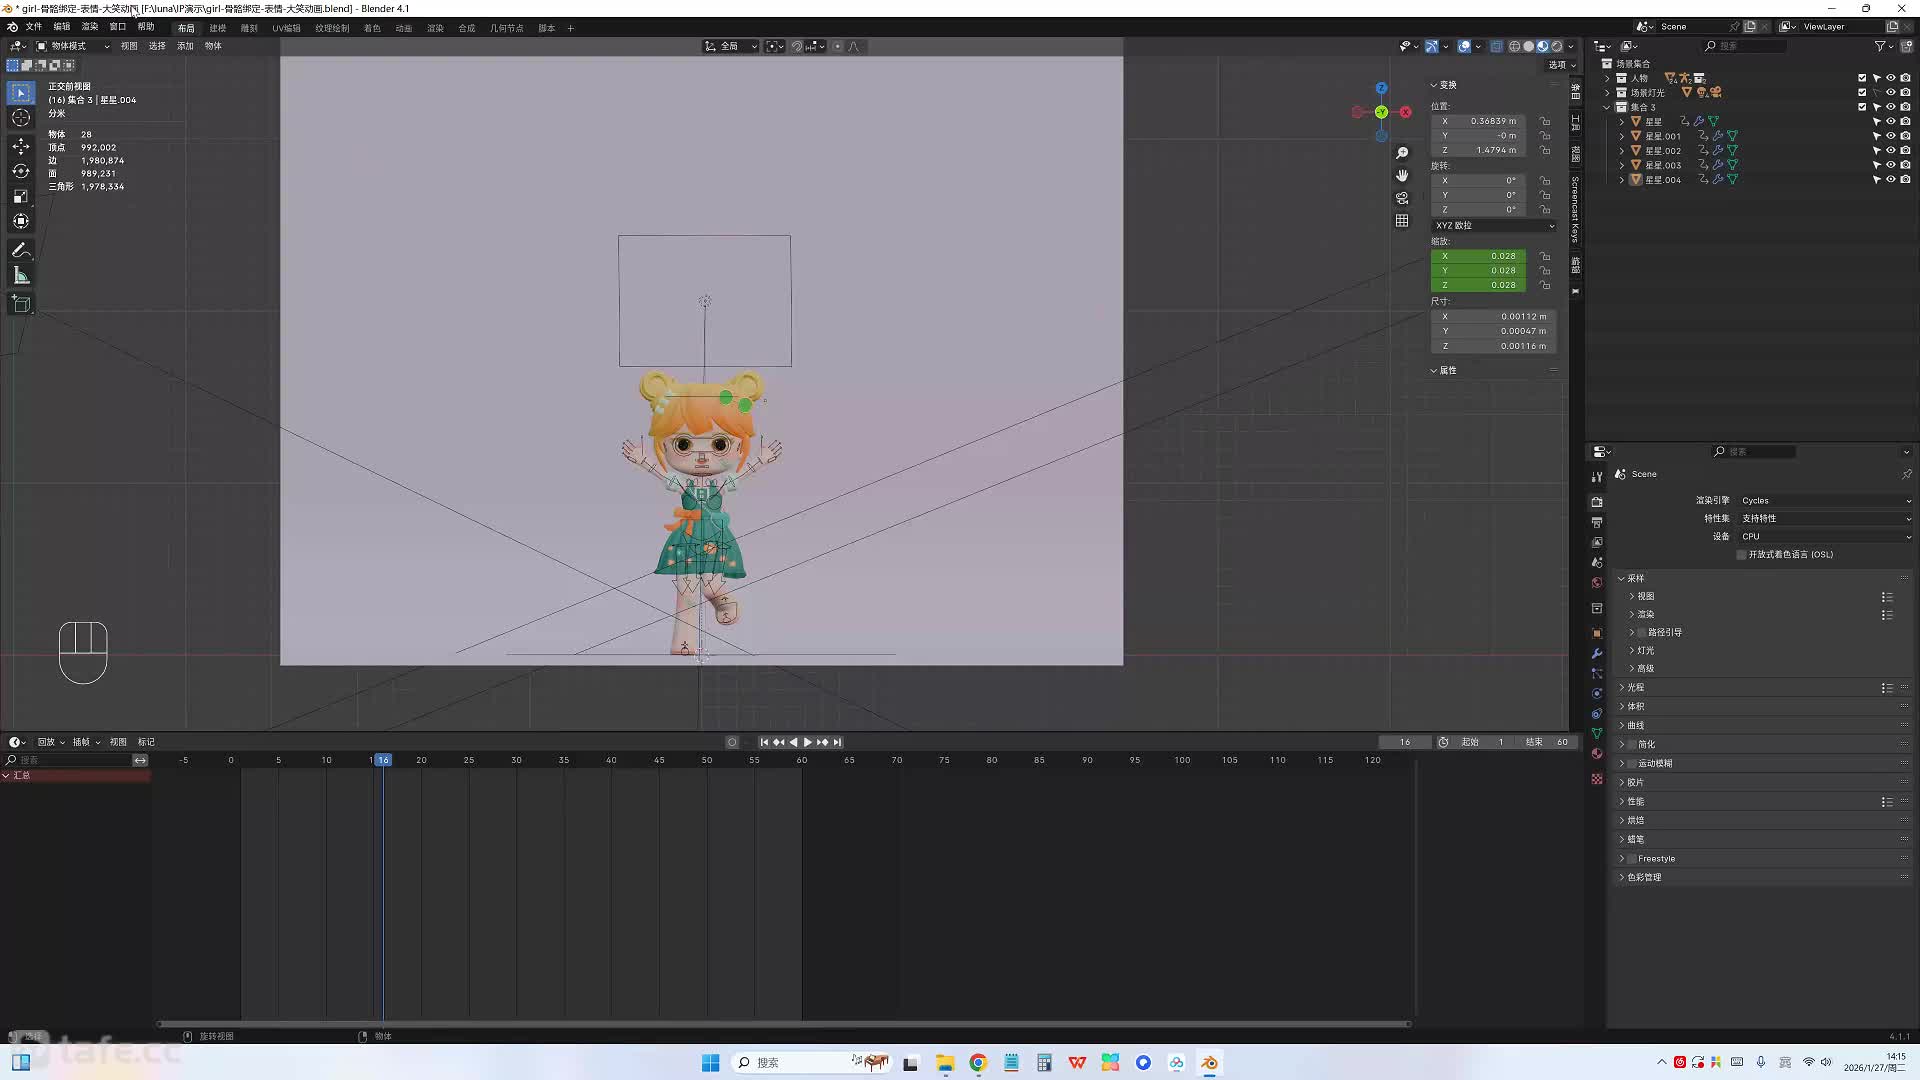Click the camera view icon in viewport
Viewport: 1920px width, 1080px height.
coord(1402,198)
